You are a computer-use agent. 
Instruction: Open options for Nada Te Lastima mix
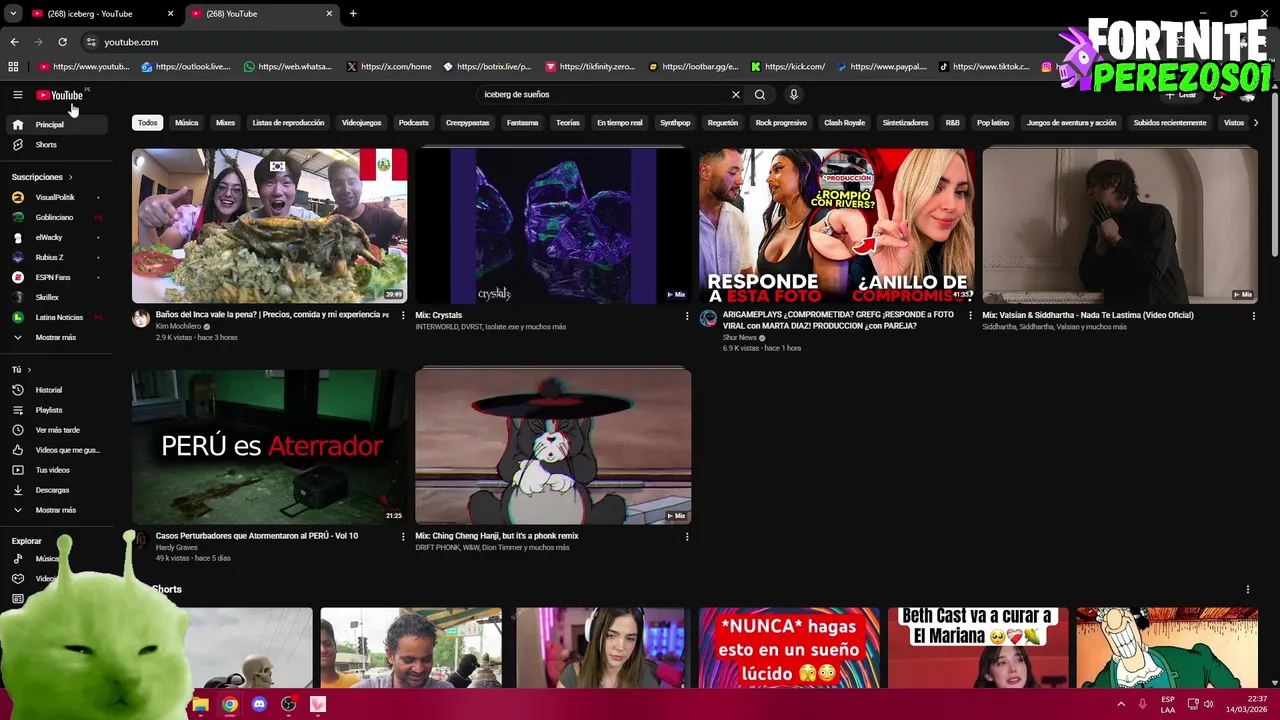tap(1253, 316)
